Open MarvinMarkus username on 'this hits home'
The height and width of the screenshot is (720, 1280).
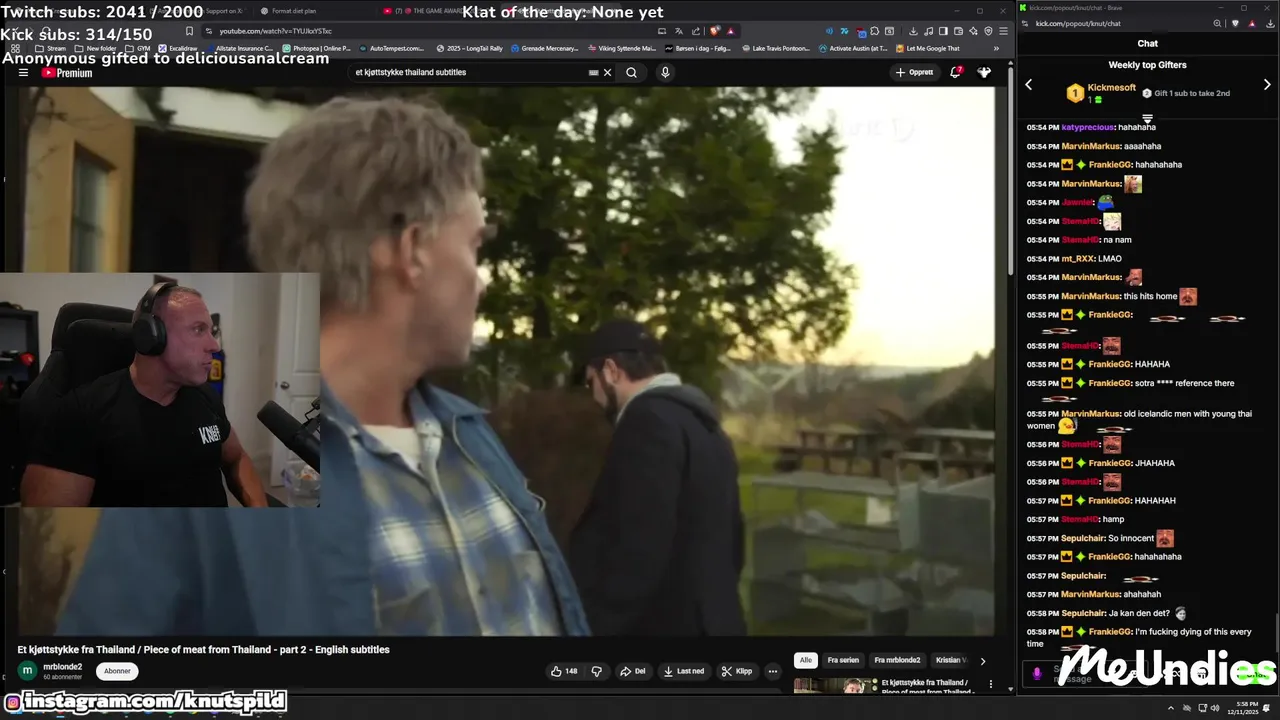[1091, 296]
